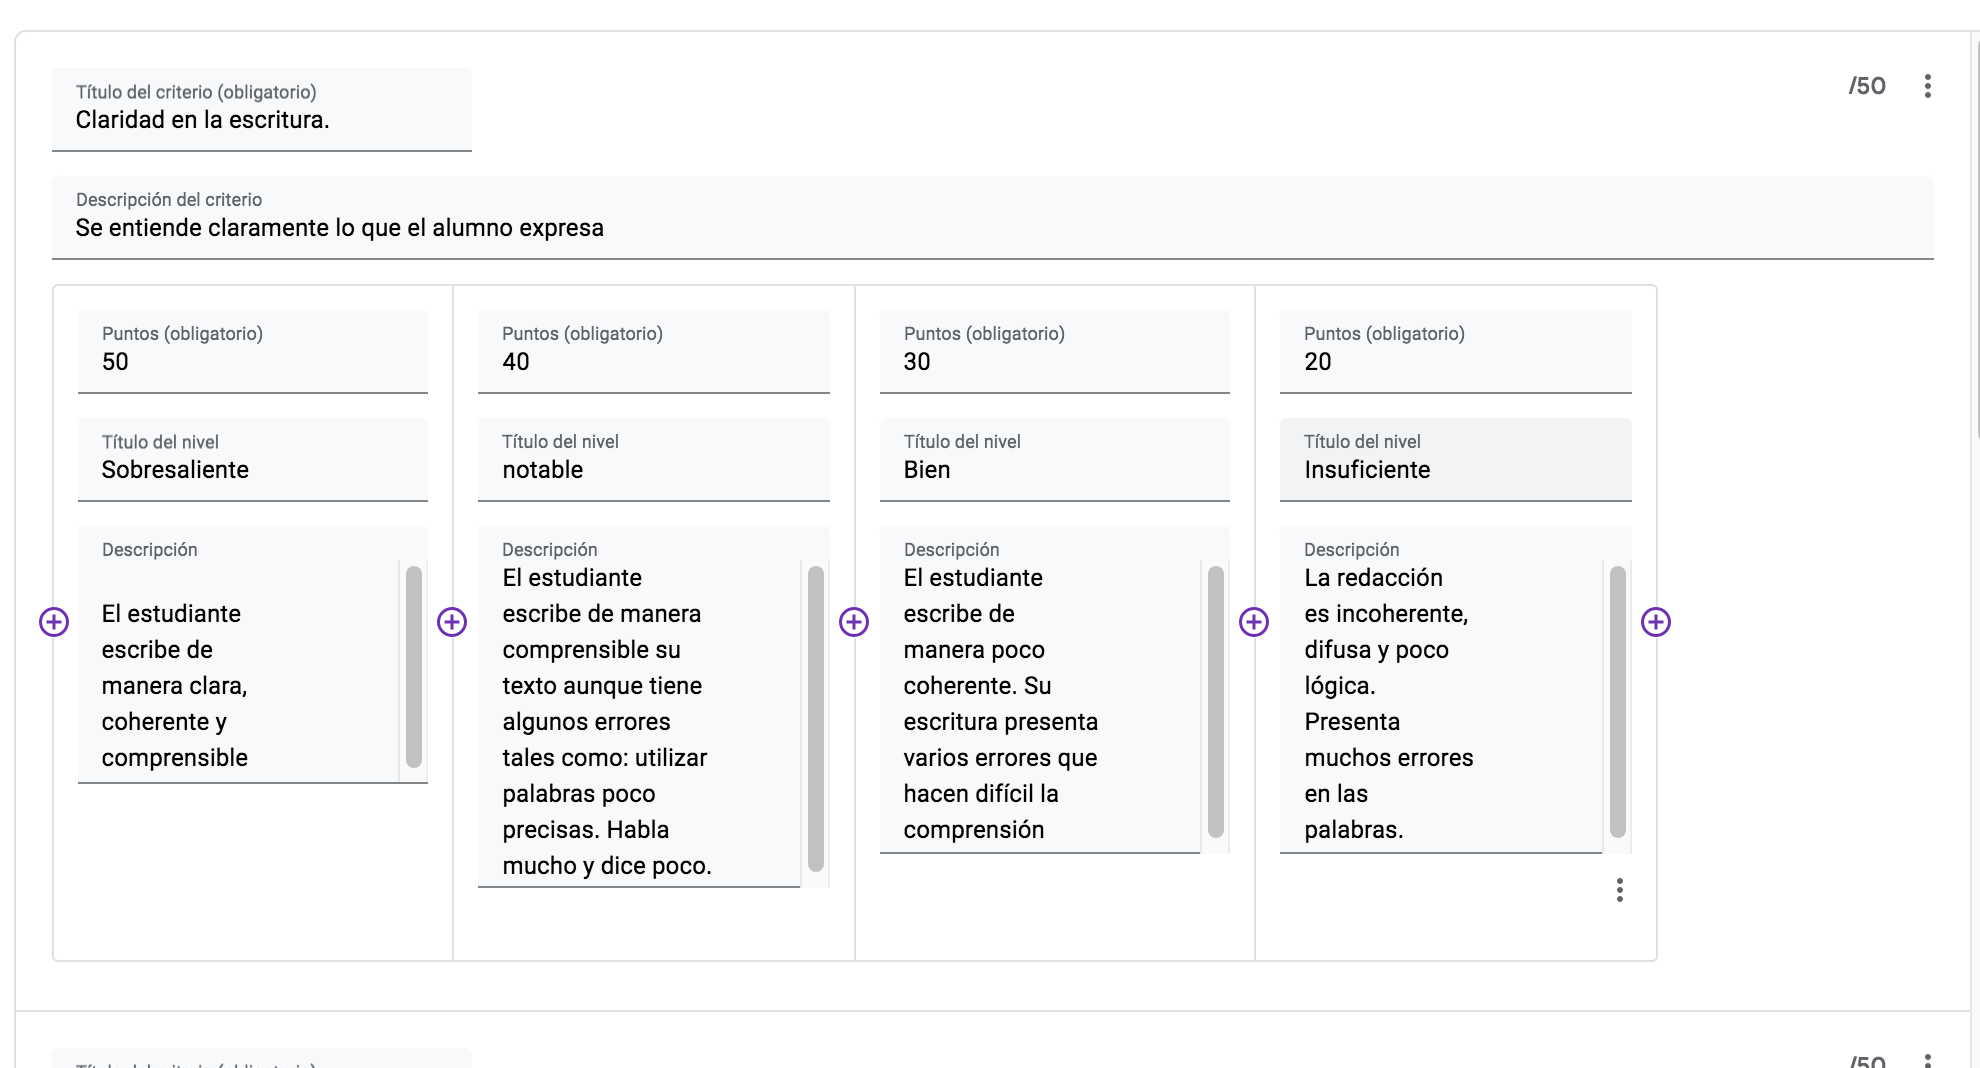Click the Insuficiente level title field
Viewport: 1980px width, 1068px height.
1455,470
